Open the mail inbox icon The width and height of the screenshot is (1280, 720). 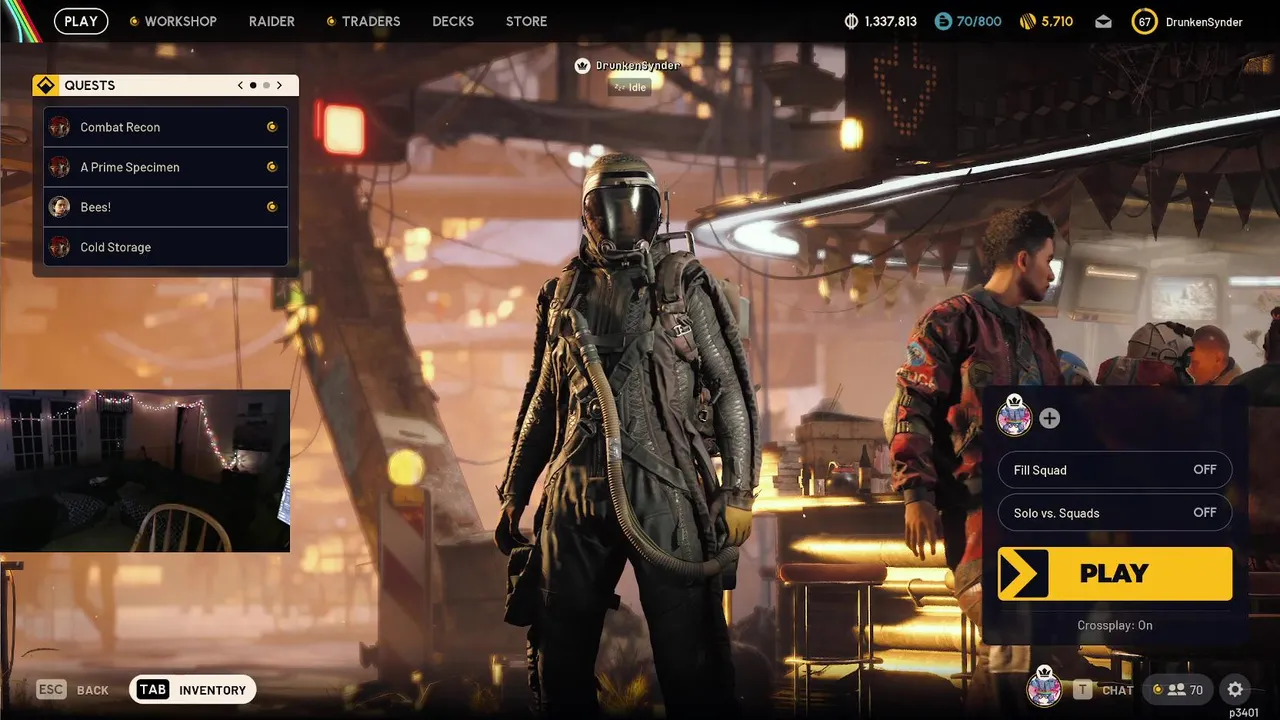pos(1103,21)
